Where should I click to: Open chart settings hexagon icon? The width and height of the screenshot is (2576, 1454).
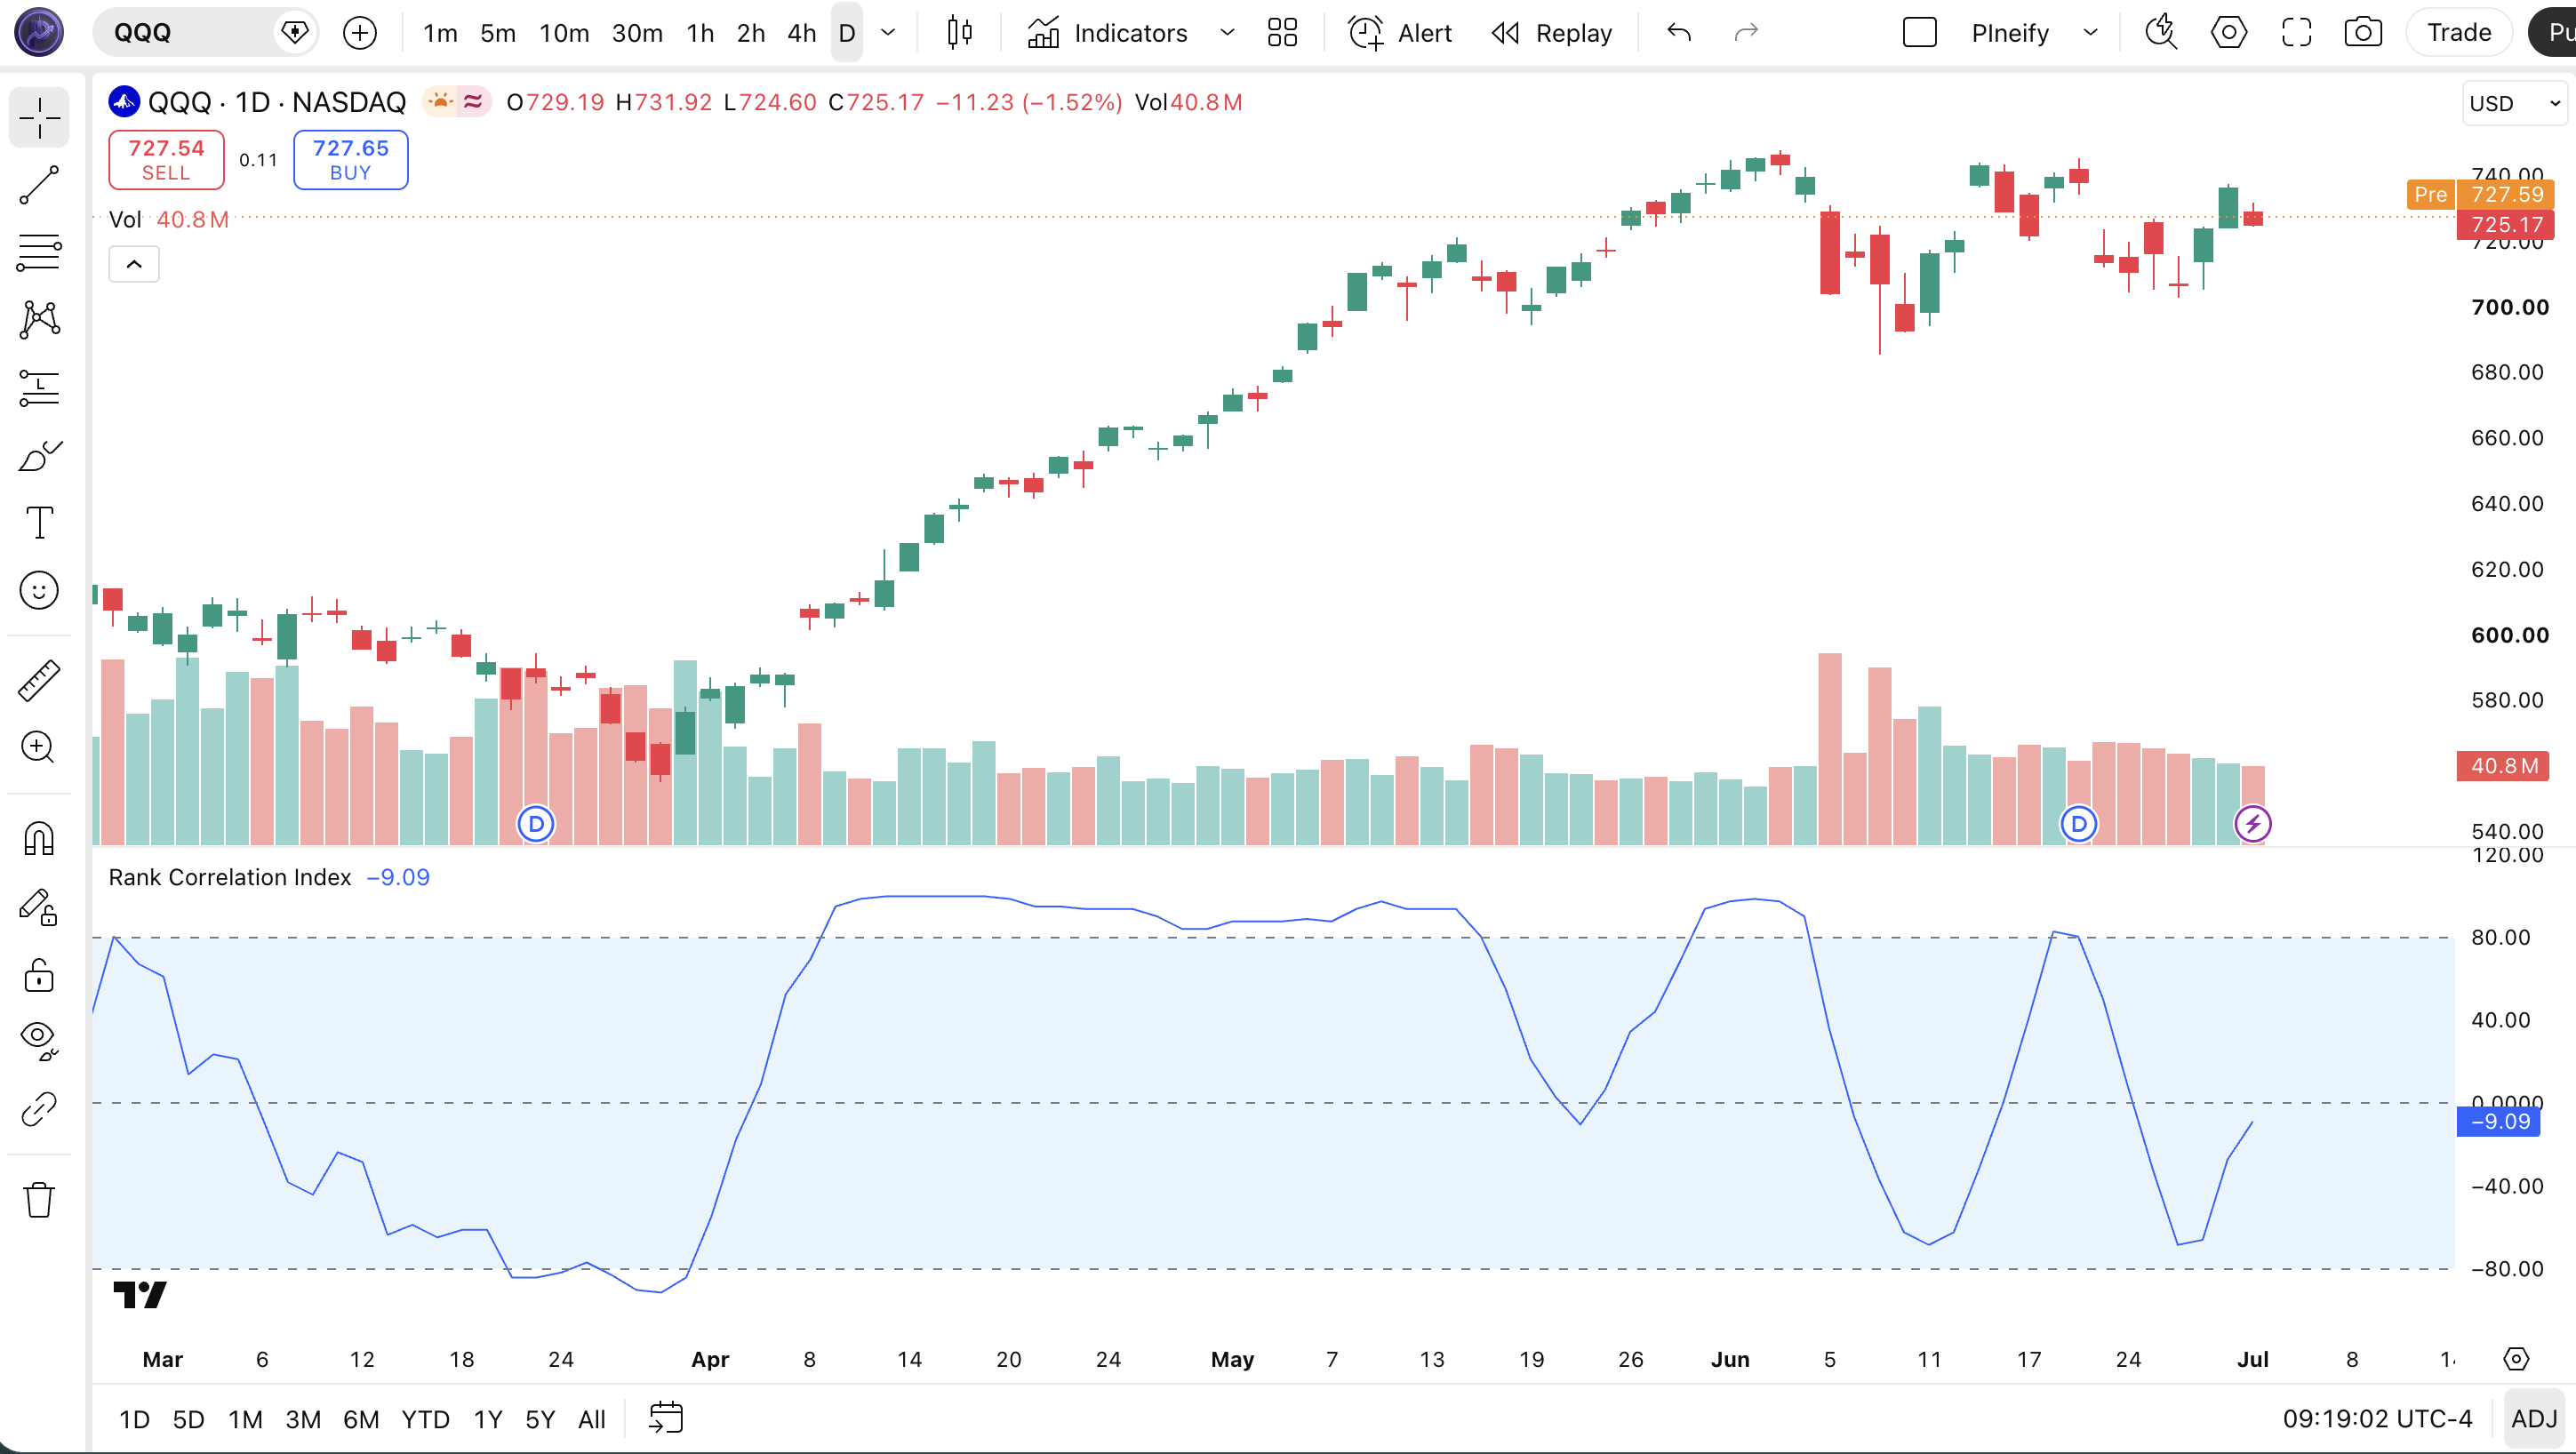(2229, 32)
